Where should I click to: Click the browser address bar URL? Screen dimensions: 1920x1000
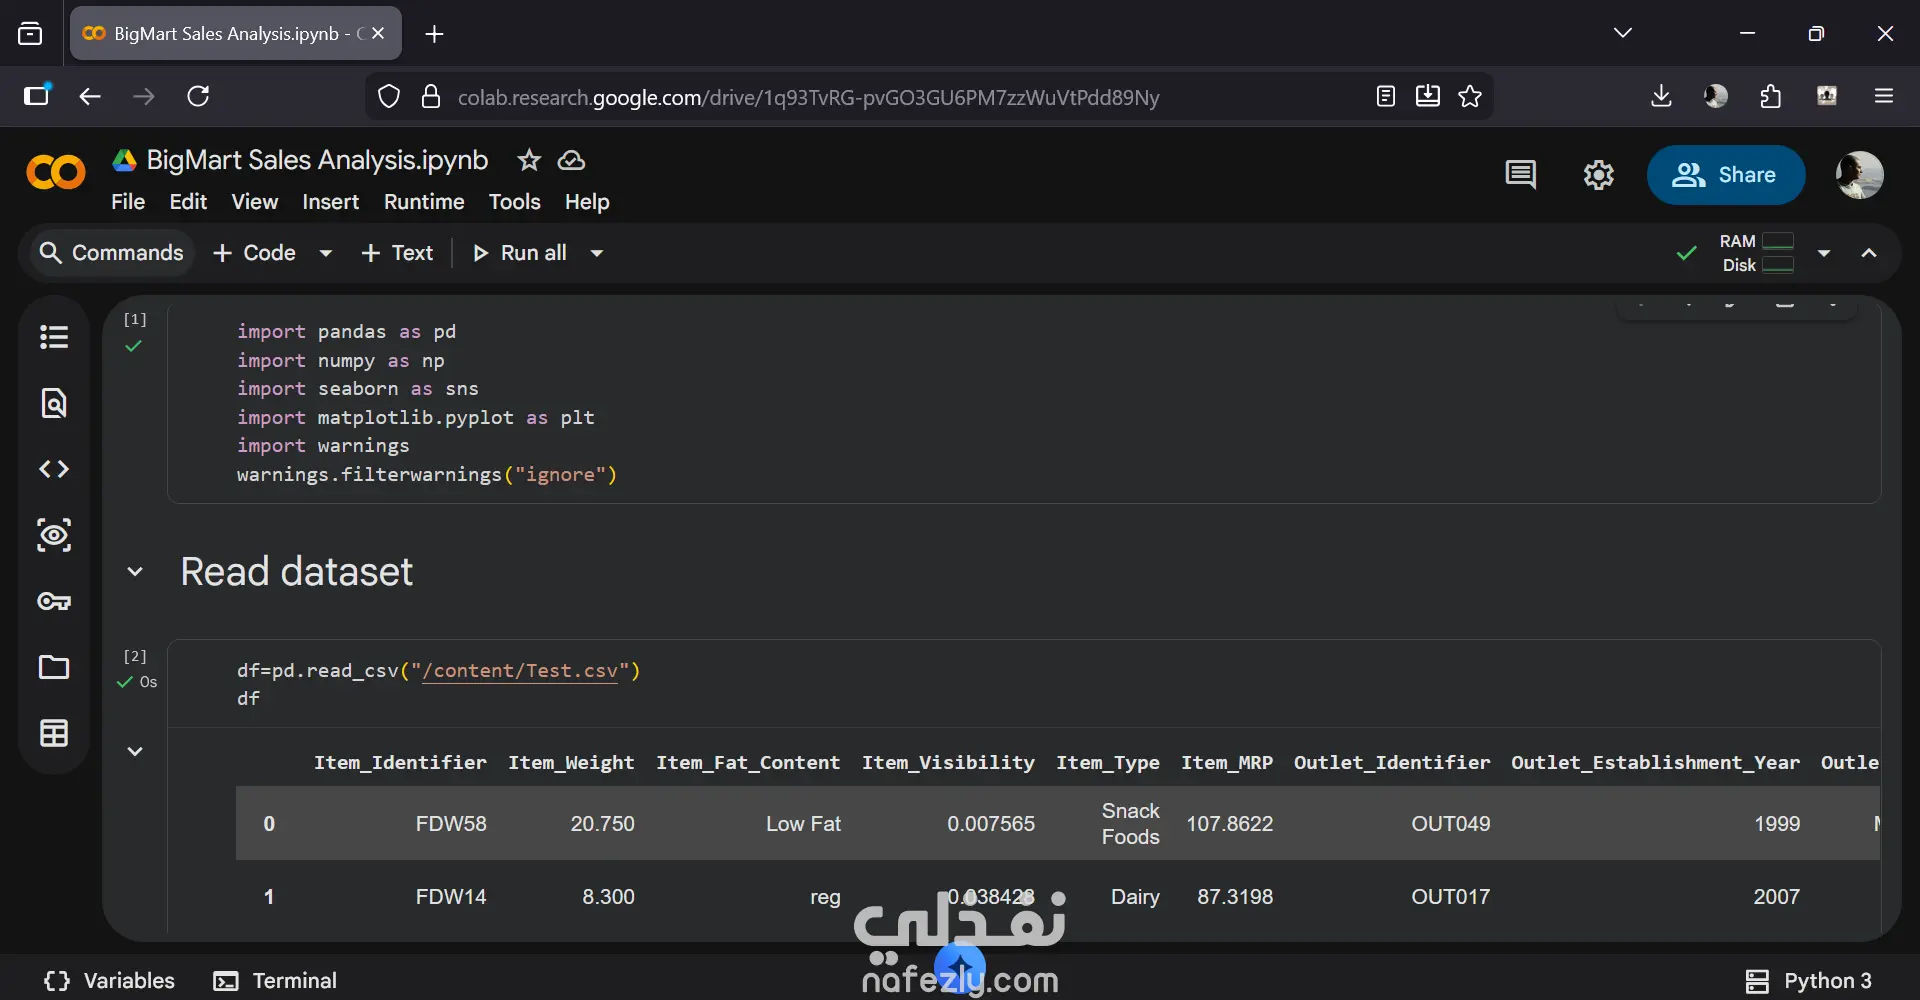click(808, 97)
